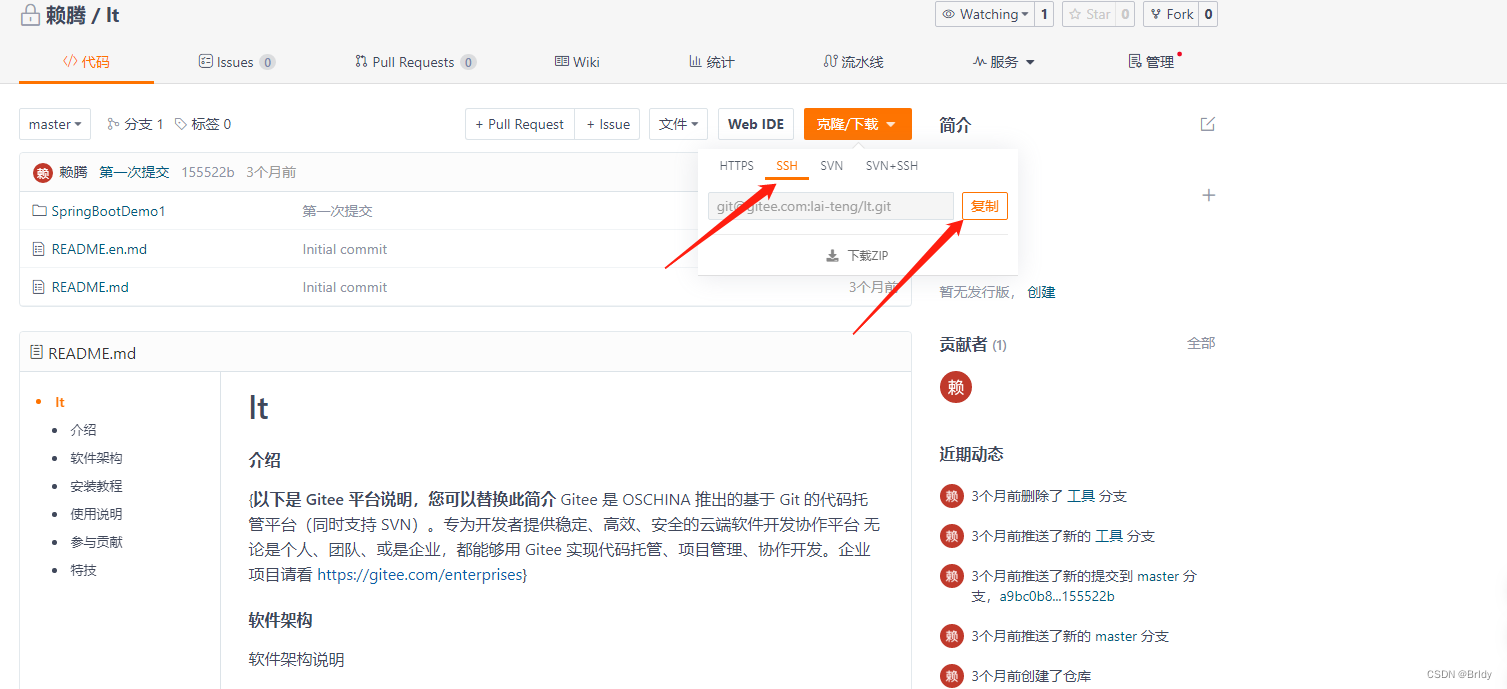Image resolution: width=1507 pixels, height=689 pixels.
Task: Toggle the 克隆/下载 dropdown button
Action: tap(858, 124)
